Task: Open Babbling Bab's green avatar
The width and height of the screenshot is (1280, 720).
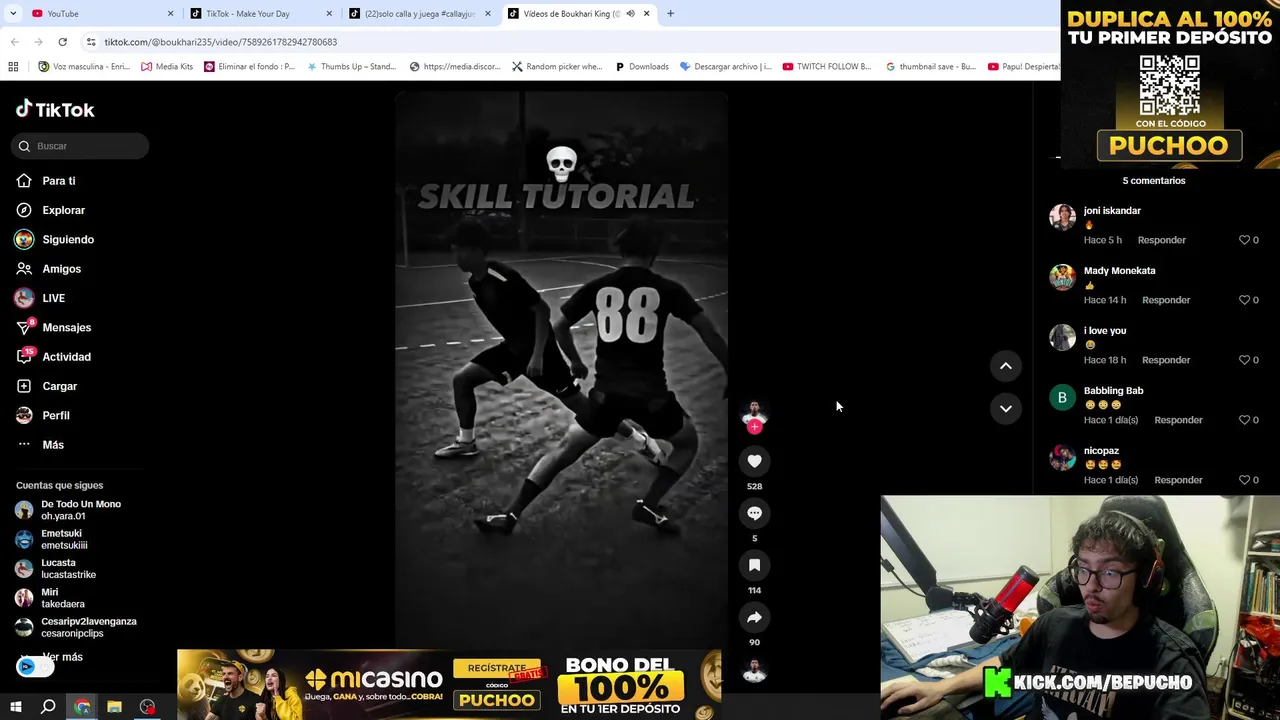Action: (1062, 397)
